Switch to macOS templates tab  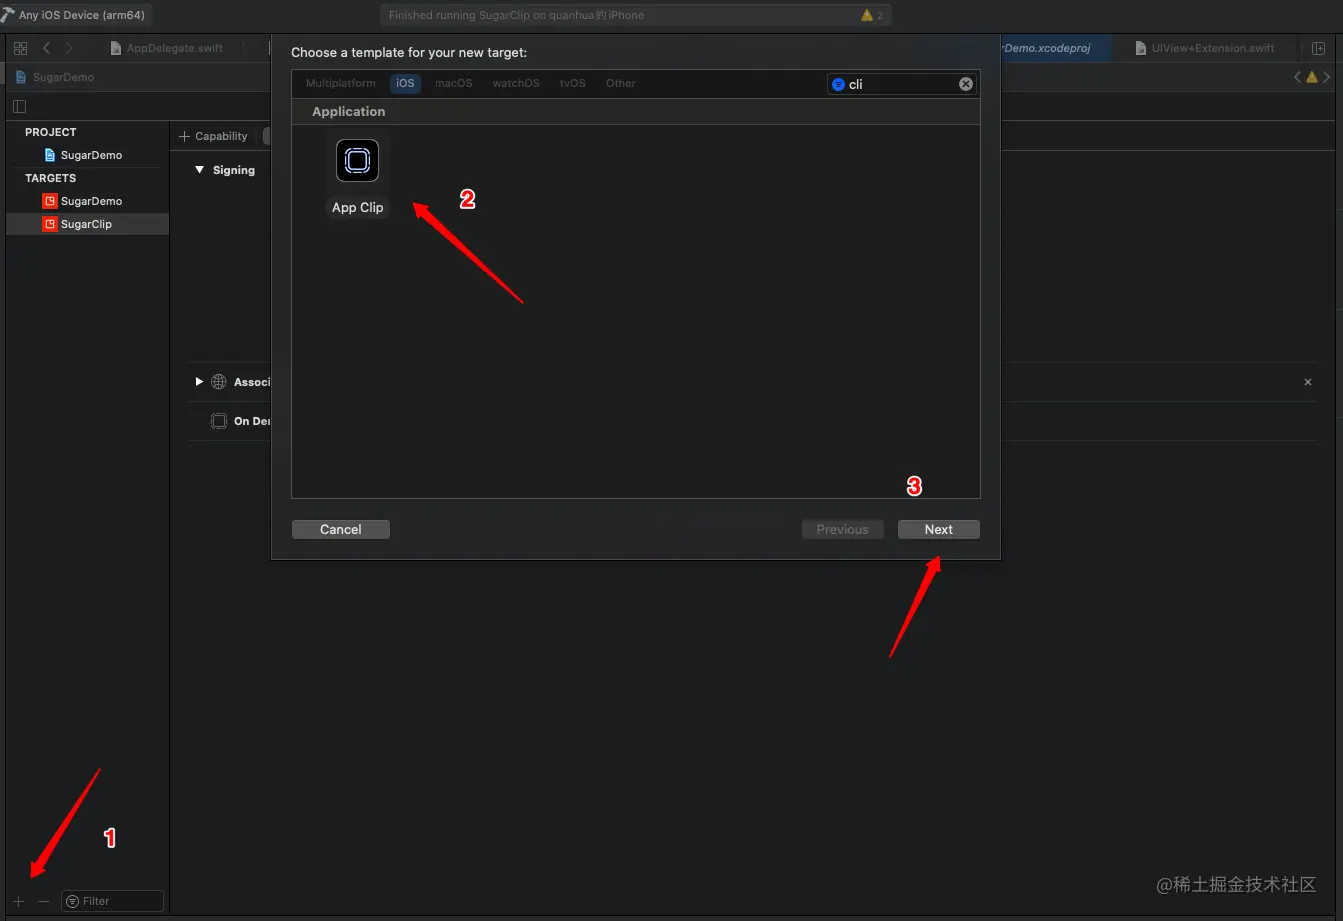[453, 83]
